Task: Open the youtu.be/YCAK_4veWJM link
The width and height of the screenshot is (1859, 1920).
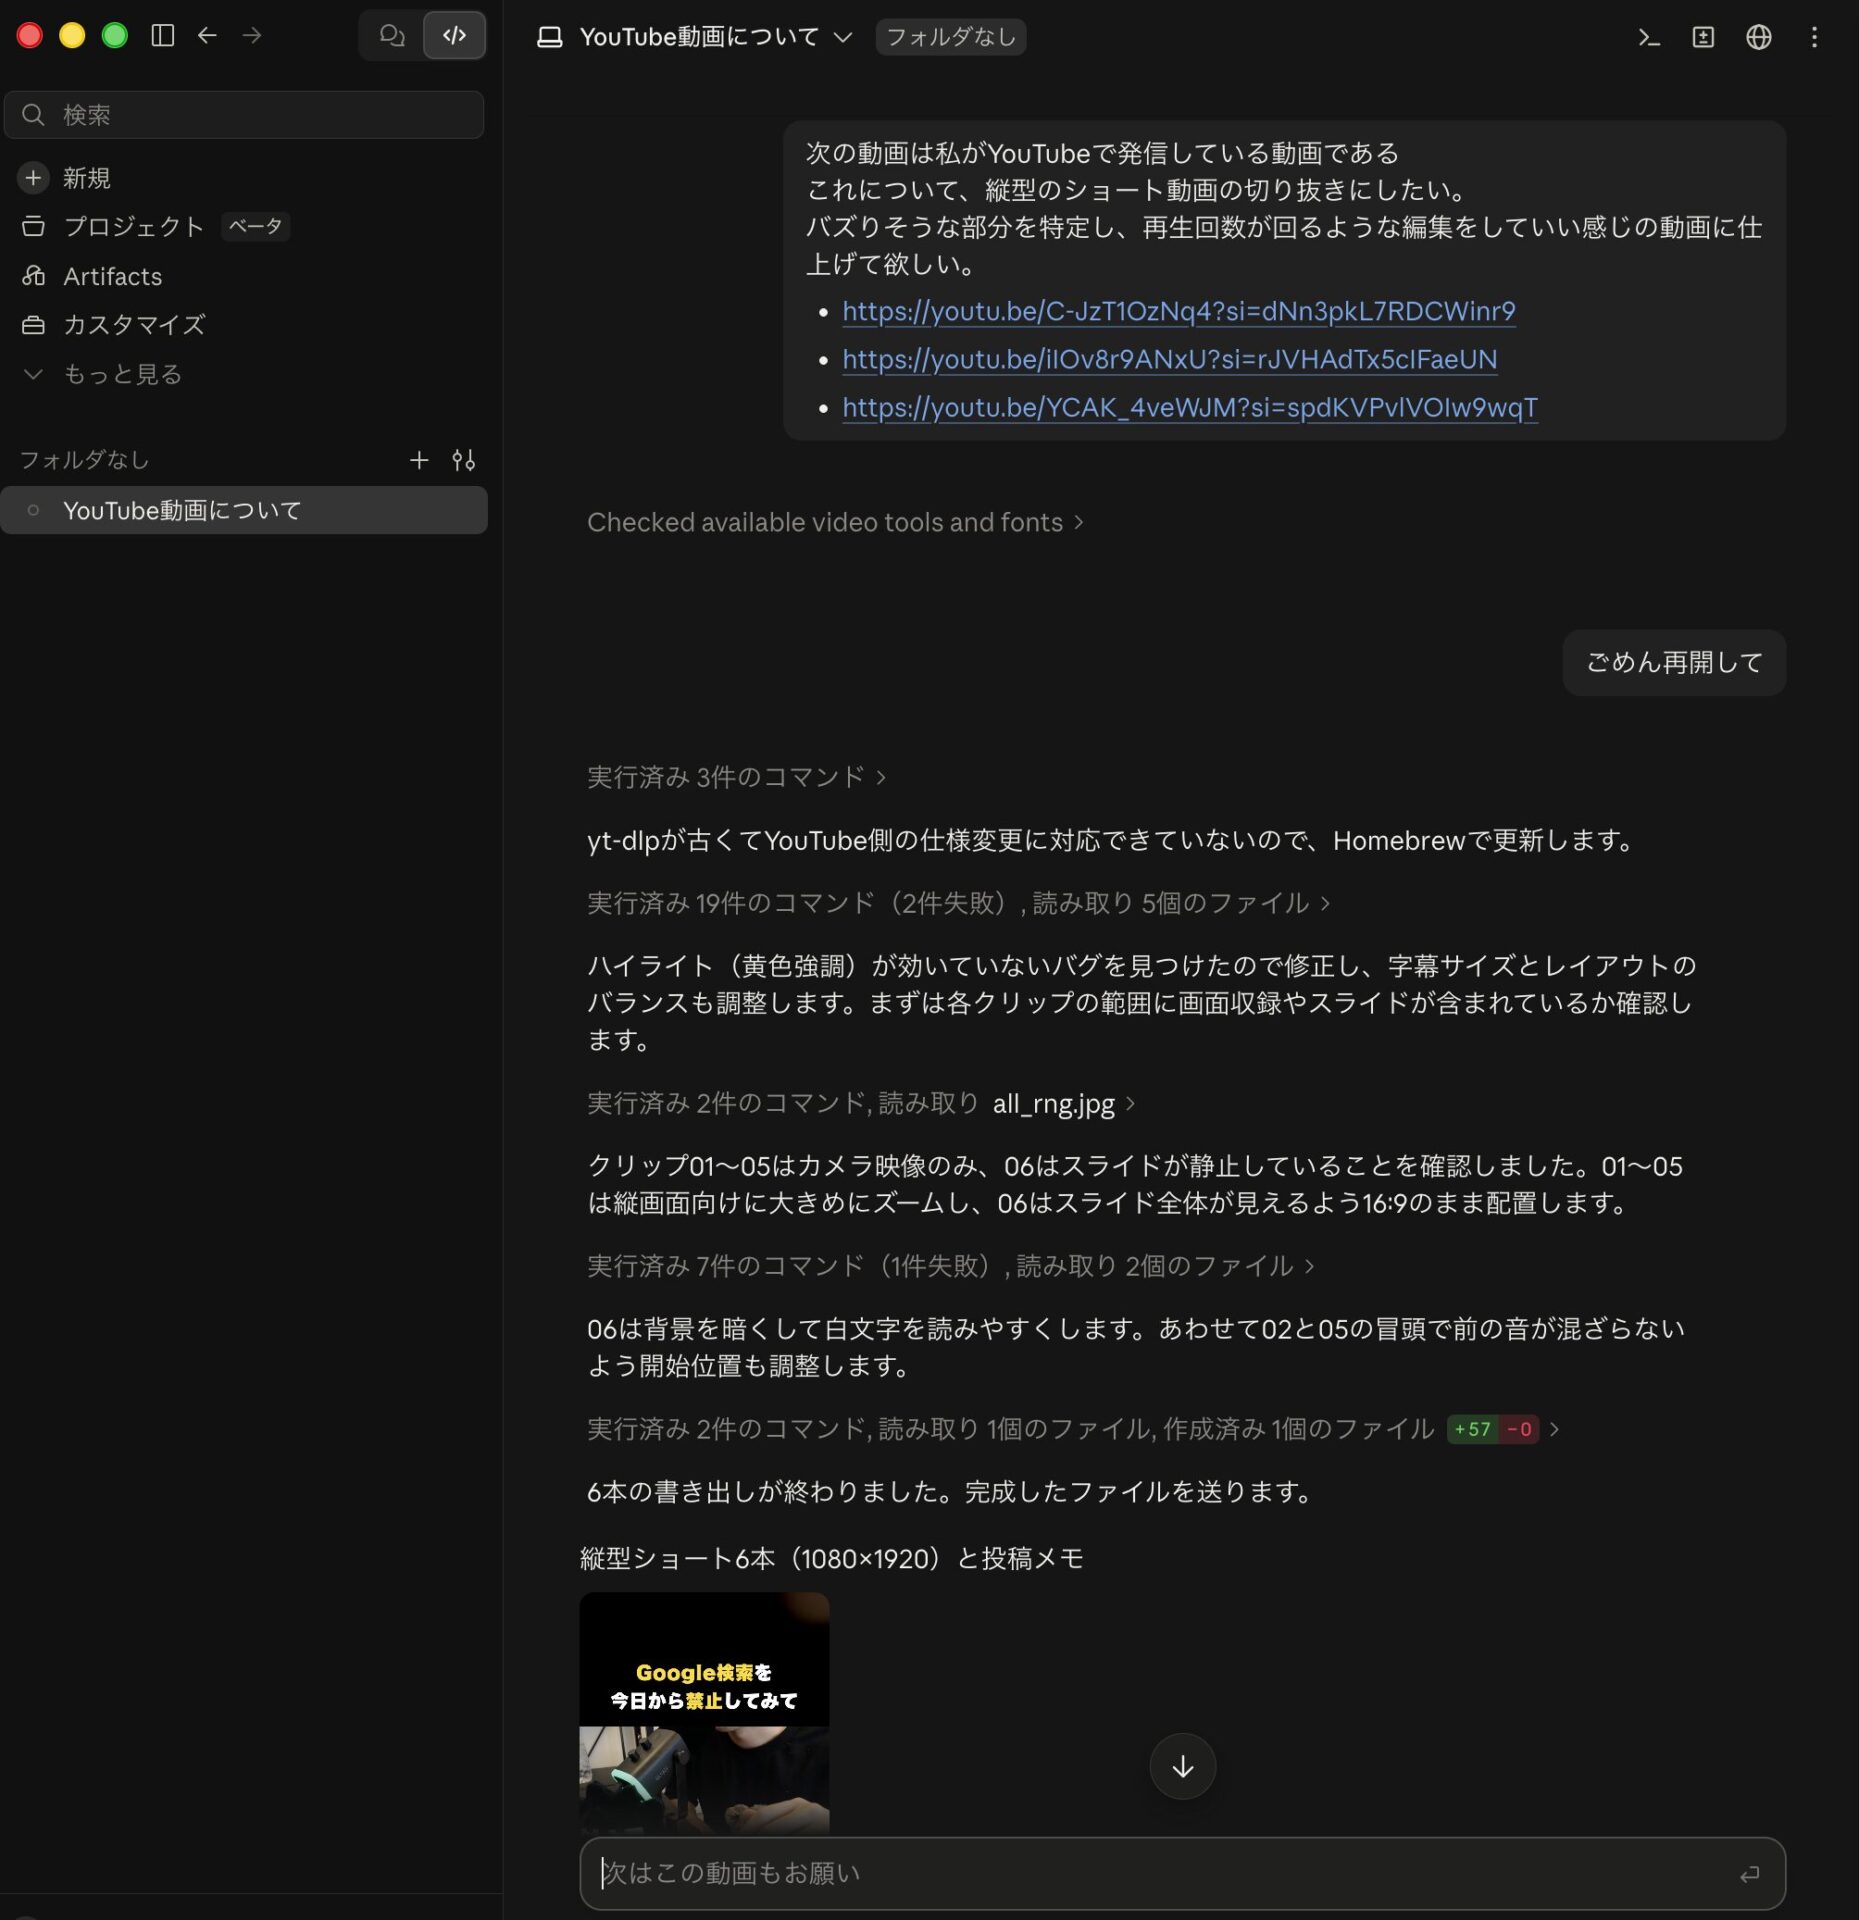Action: coord(1190,407)
